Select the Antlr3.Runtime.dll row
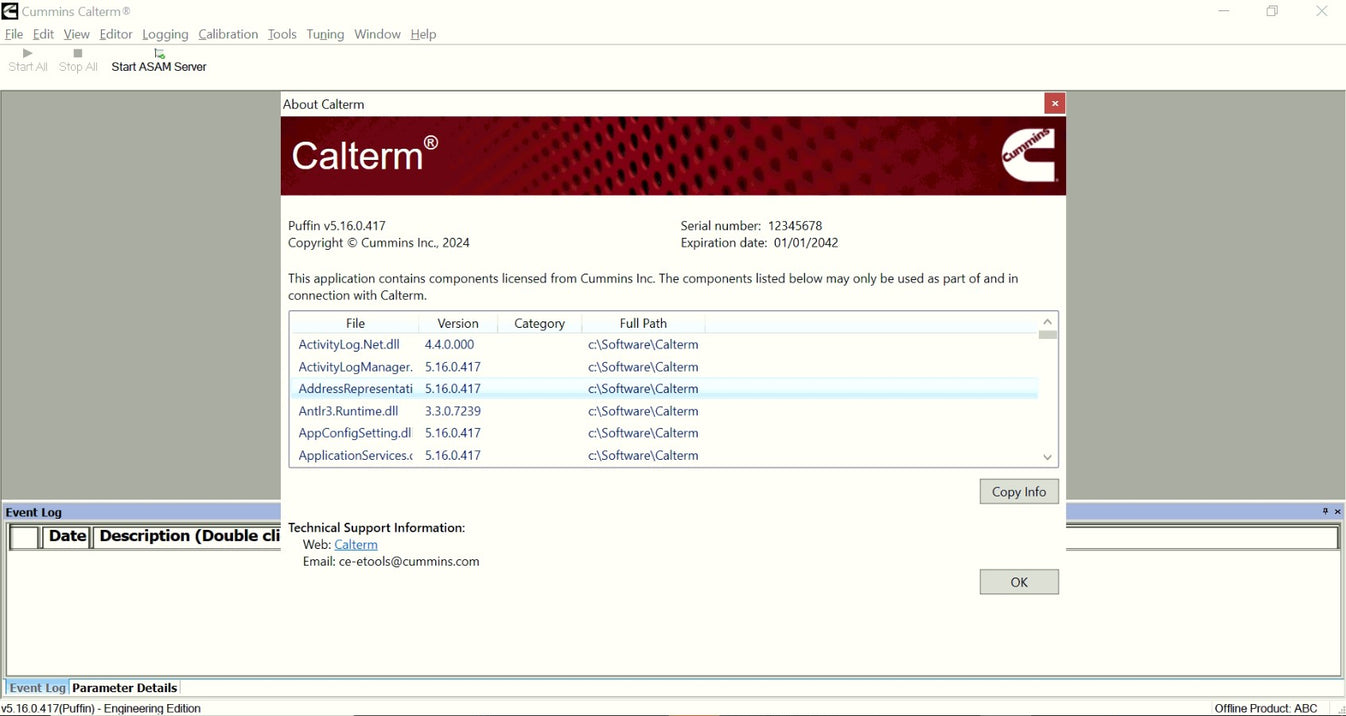The width and height of the screenshot is (1346, 716). click(349, 411)
